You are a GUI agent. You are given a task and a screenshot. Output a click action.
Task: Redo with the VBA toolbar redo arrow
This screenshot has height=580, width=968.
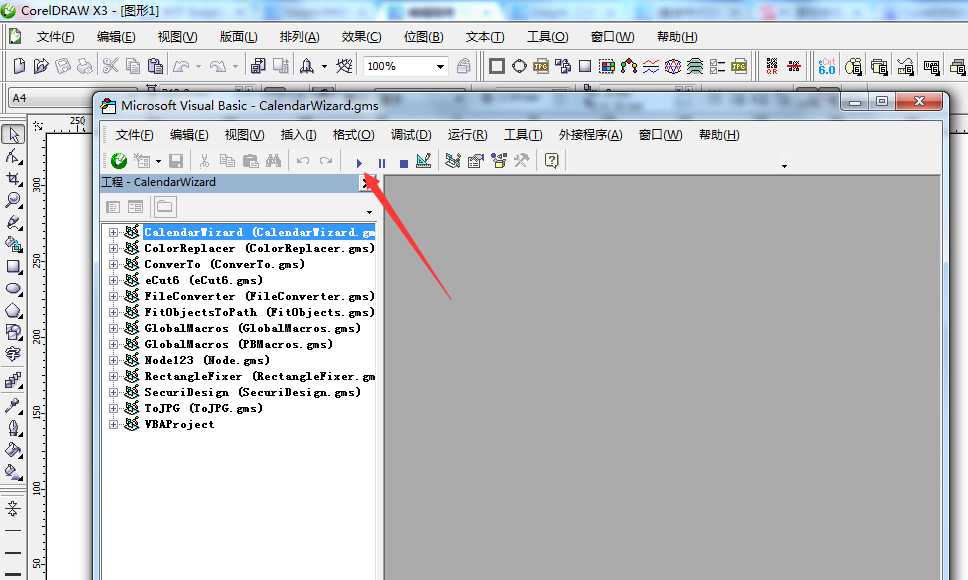[x=326, y=161]
